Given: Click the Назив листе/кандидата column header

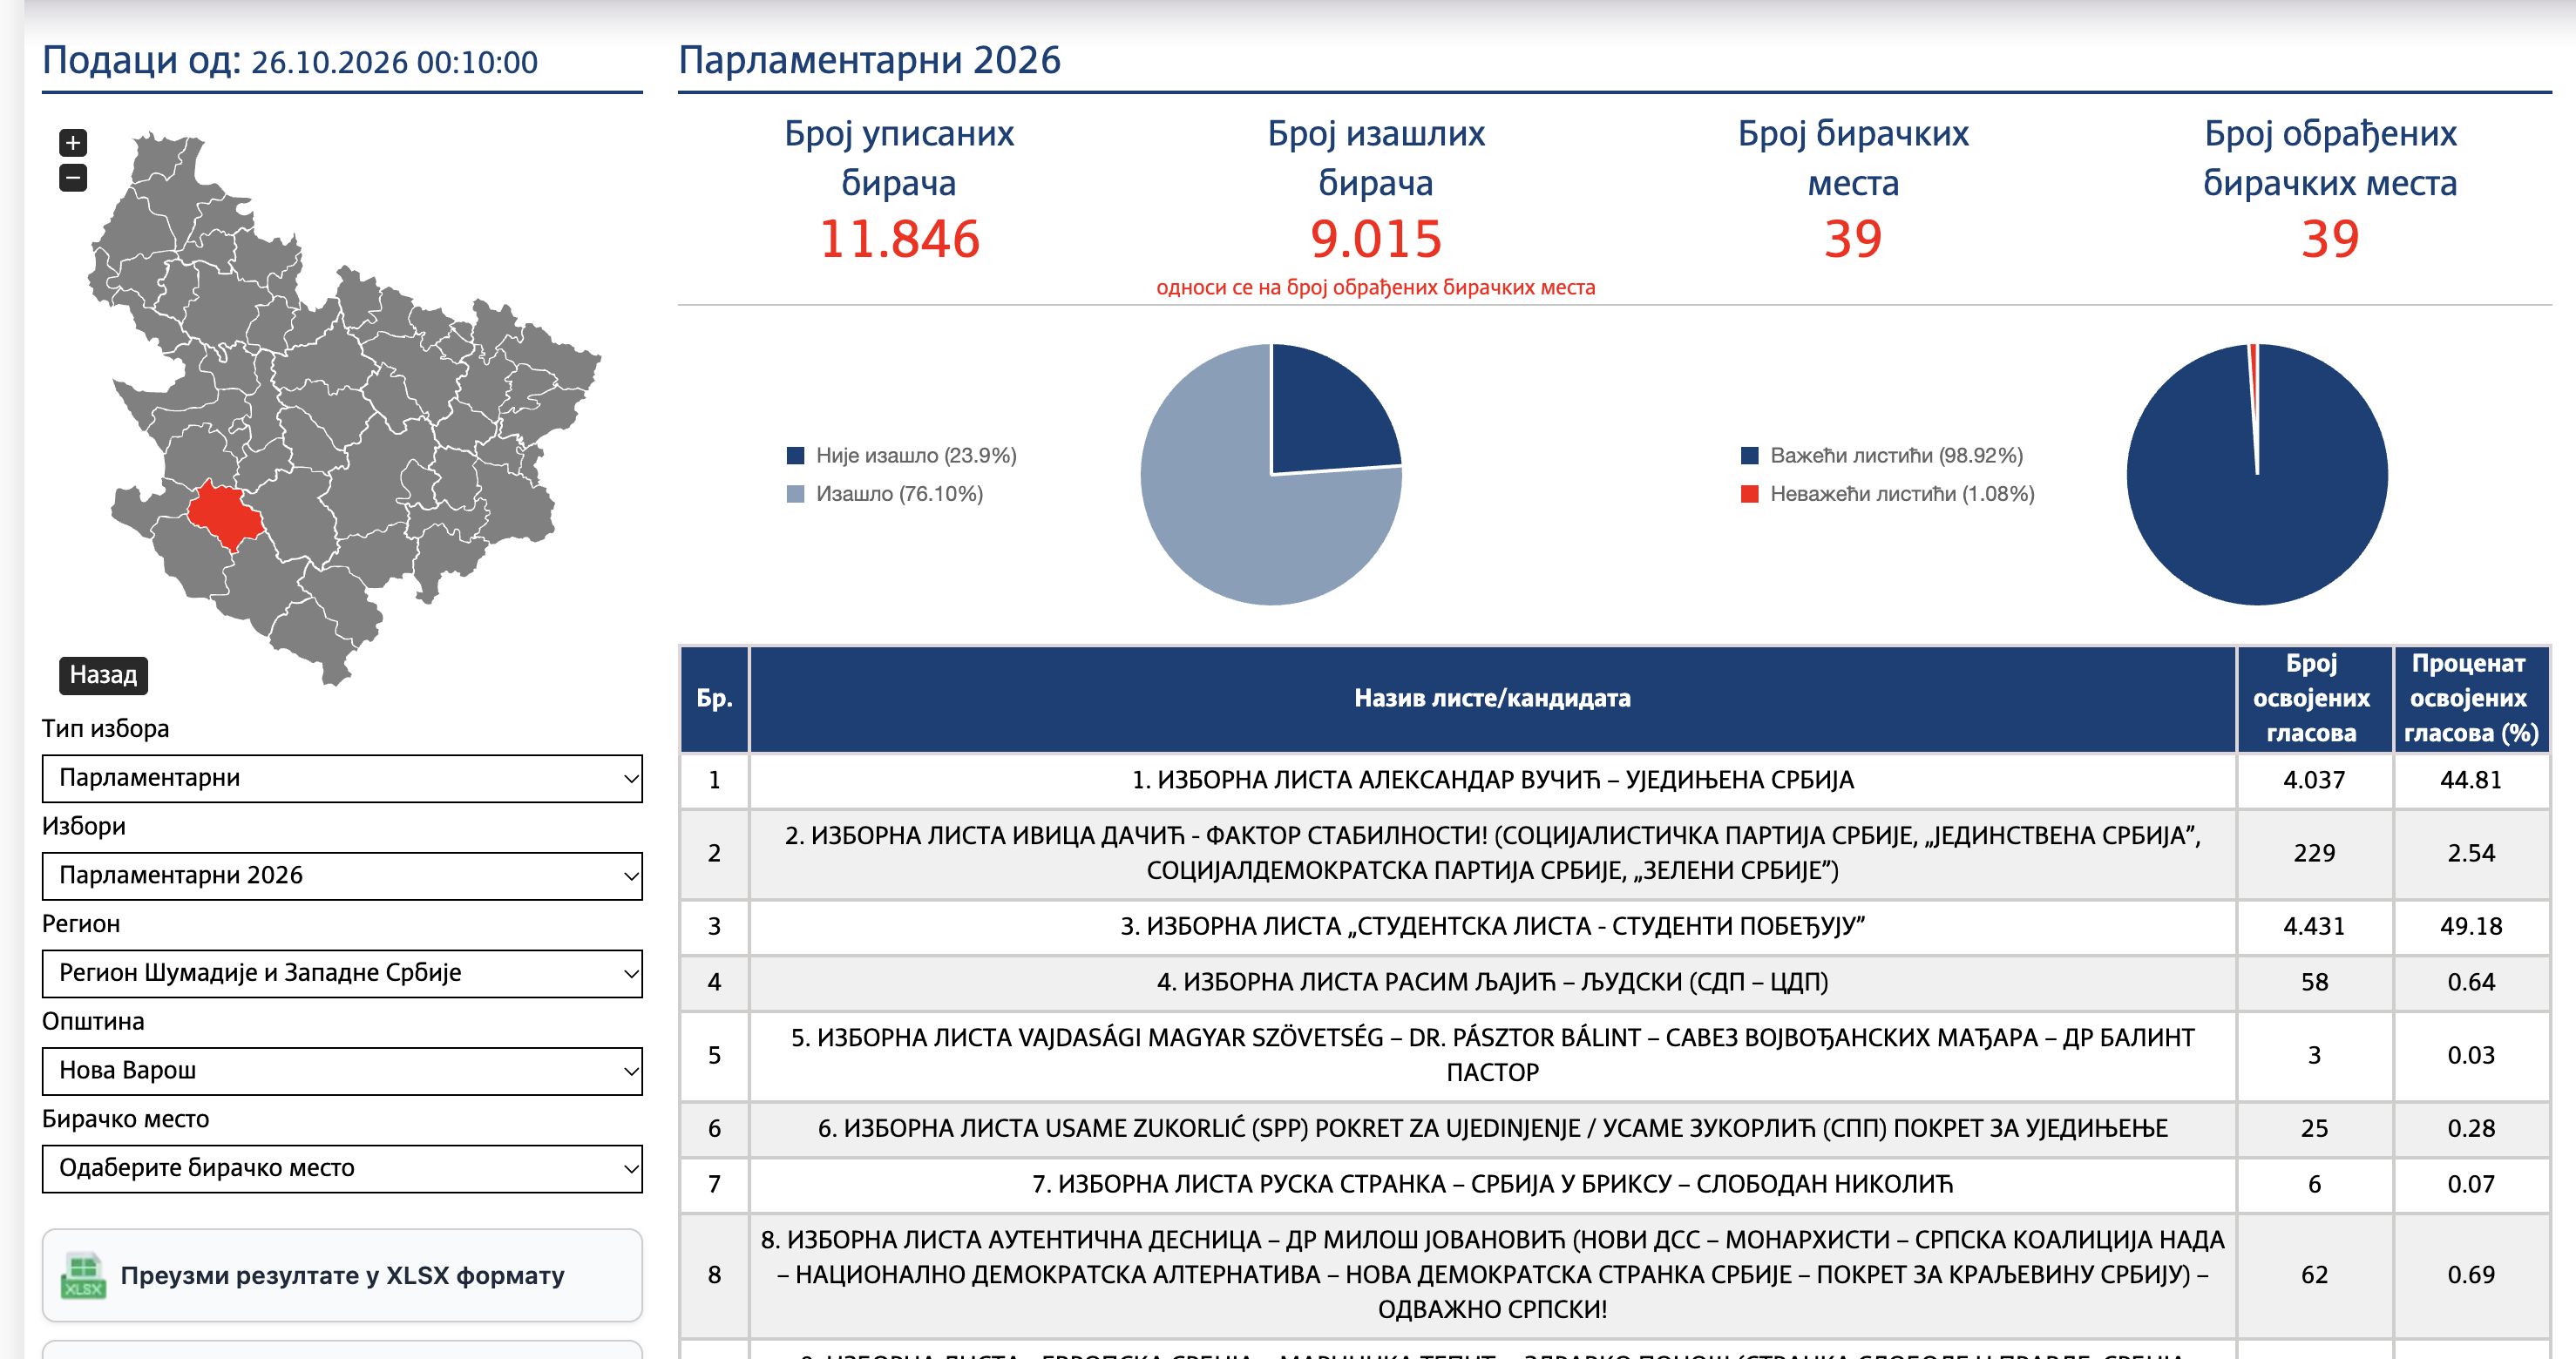Looking at the screenshot, I should (1492, 698).
